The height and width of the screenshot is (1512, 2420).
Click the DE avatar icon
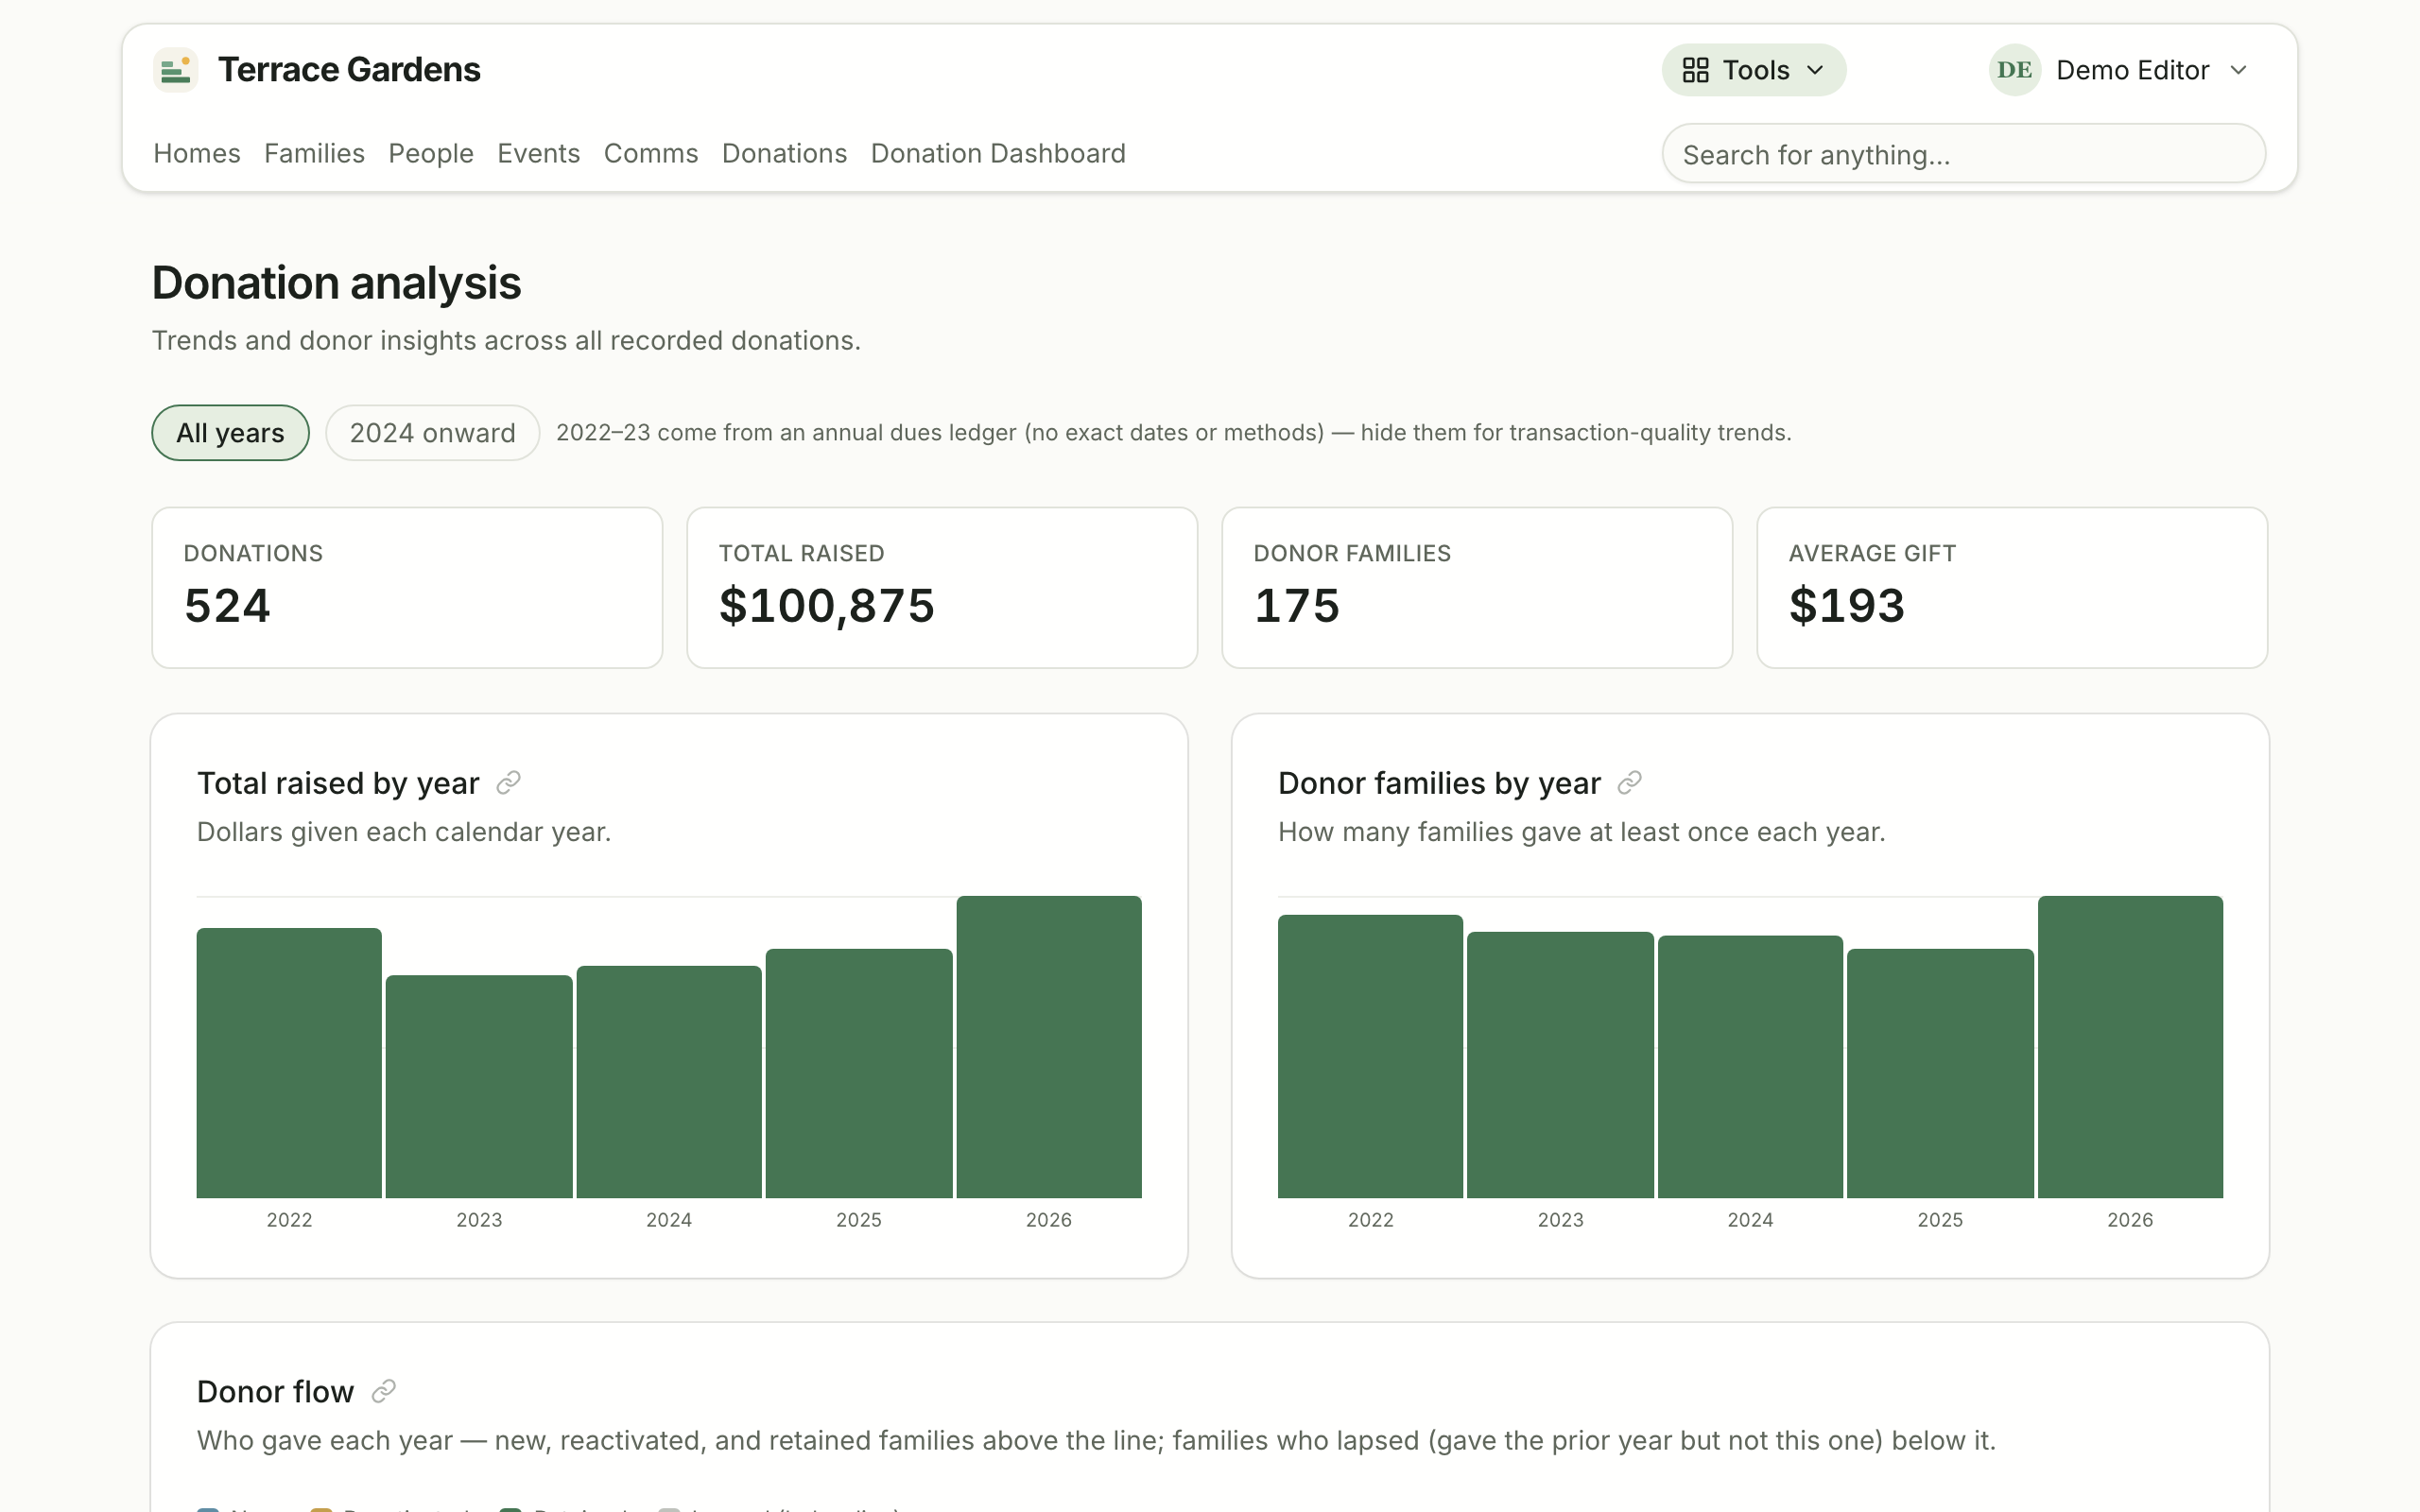tap(2014, 70)
